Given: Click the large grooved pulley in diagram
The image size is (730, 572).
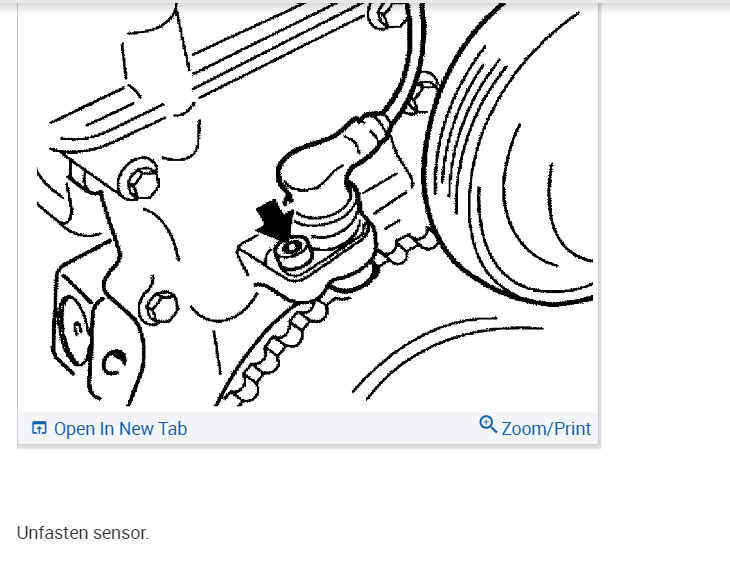Looking at the screenshot, I should click(x=512, y=158).
